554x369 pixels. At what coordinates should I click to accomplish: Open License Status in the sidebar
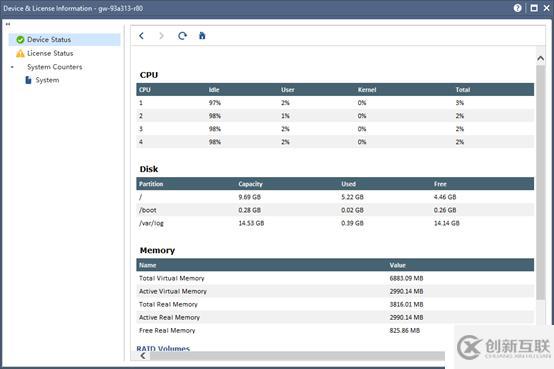coord(50,53)
